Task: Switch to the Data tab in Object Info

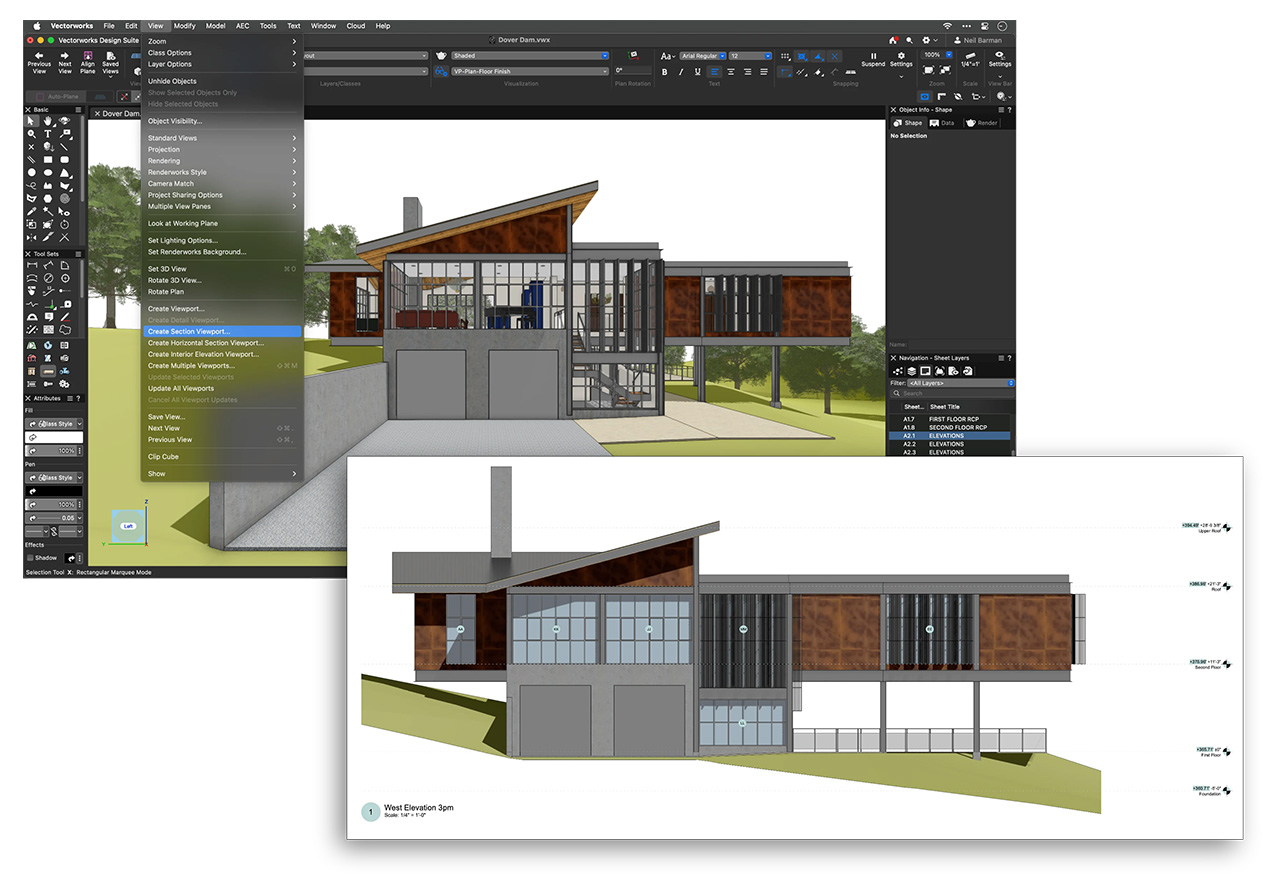Action: (x=942, y=123)
